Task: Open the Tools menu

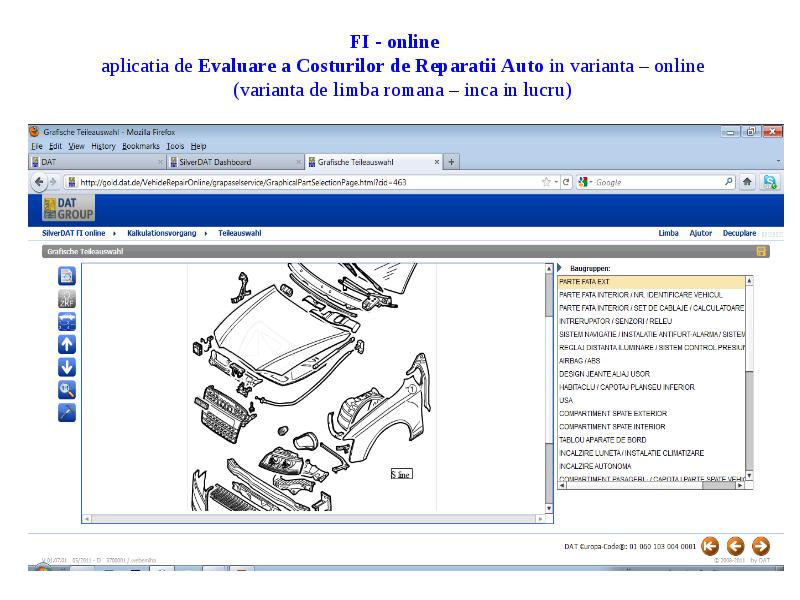Action: coord(175,146)
